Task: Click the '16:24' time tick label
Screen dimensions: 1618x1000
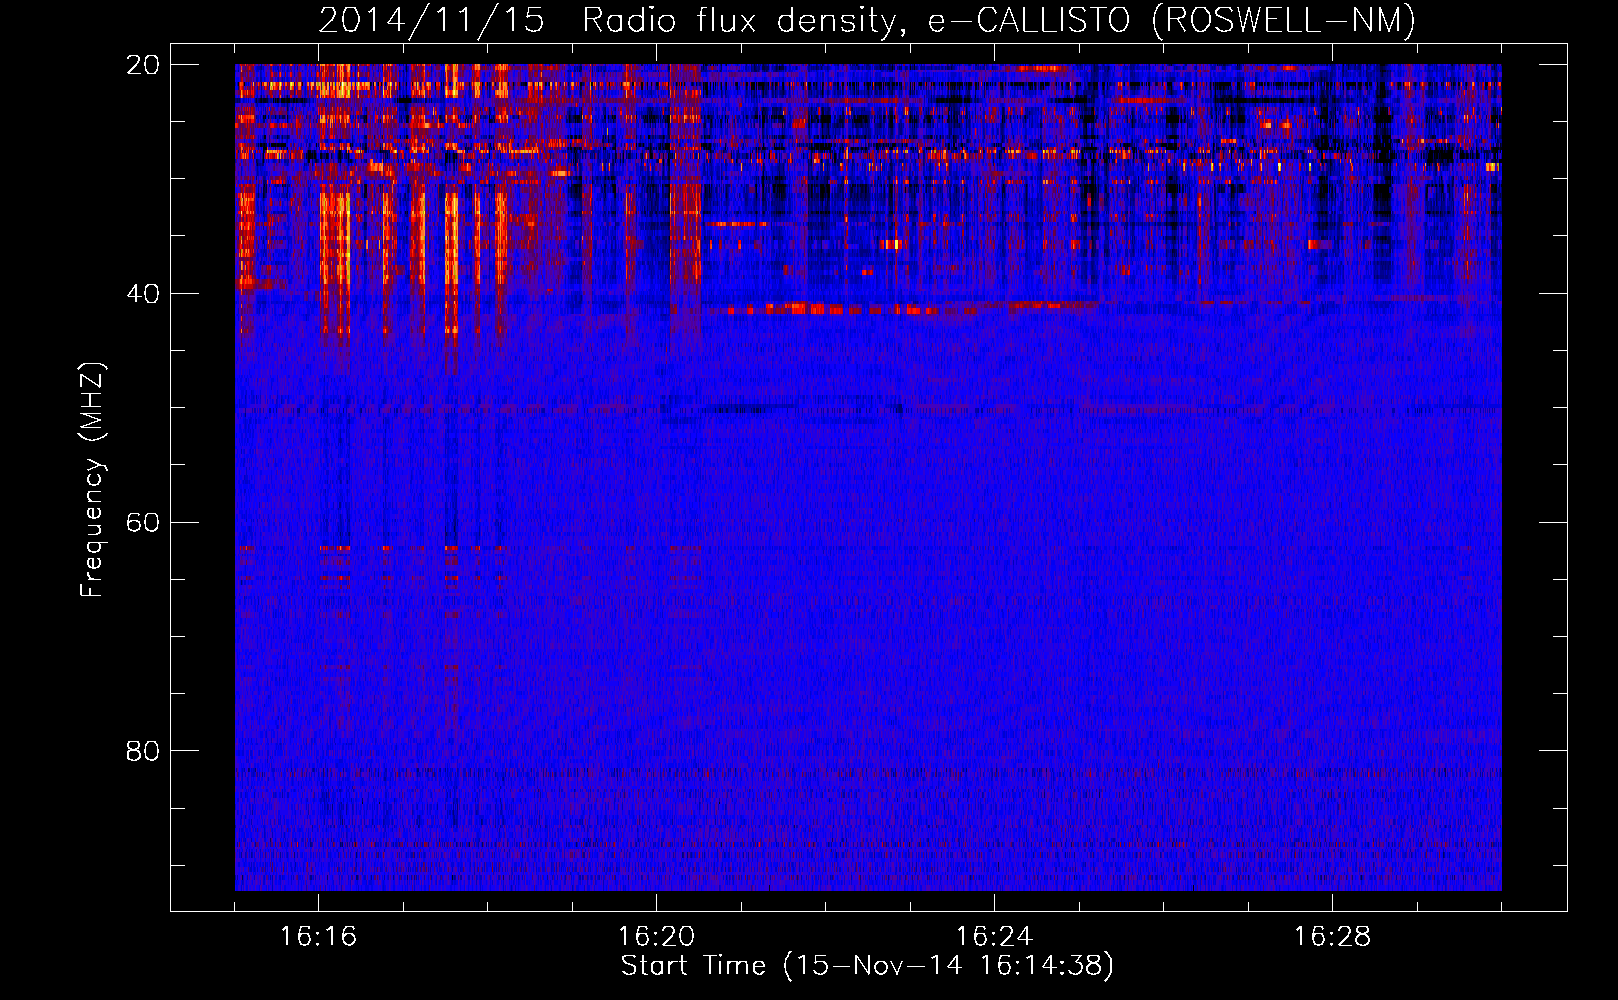Action: coord(994,937)
